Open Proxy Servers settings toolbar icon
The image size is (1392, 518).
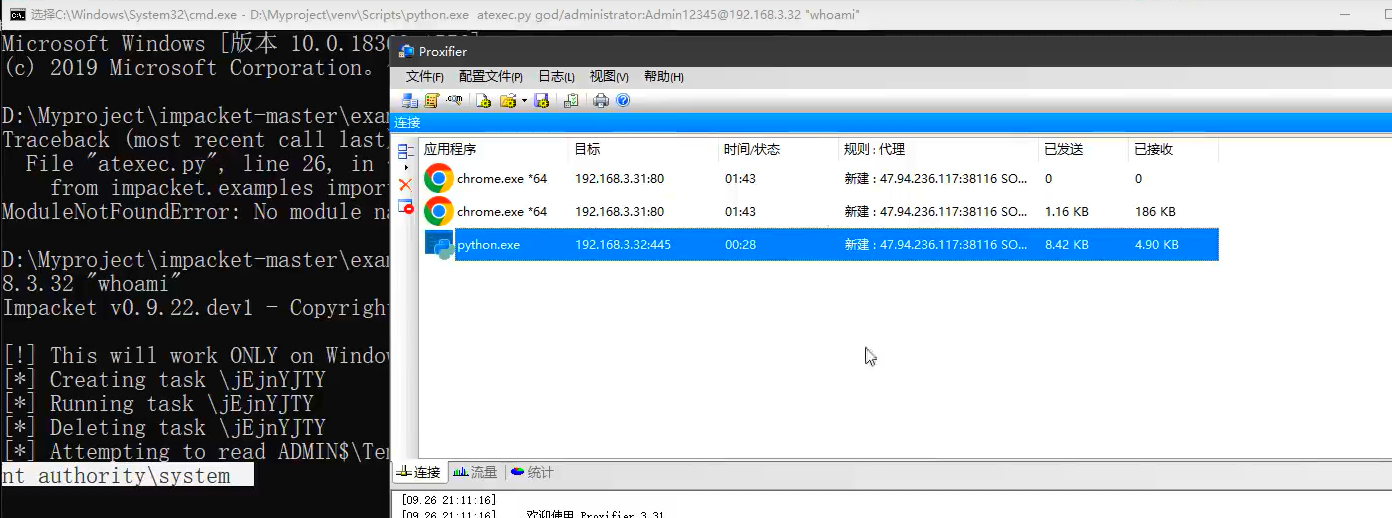pos(410,100)
